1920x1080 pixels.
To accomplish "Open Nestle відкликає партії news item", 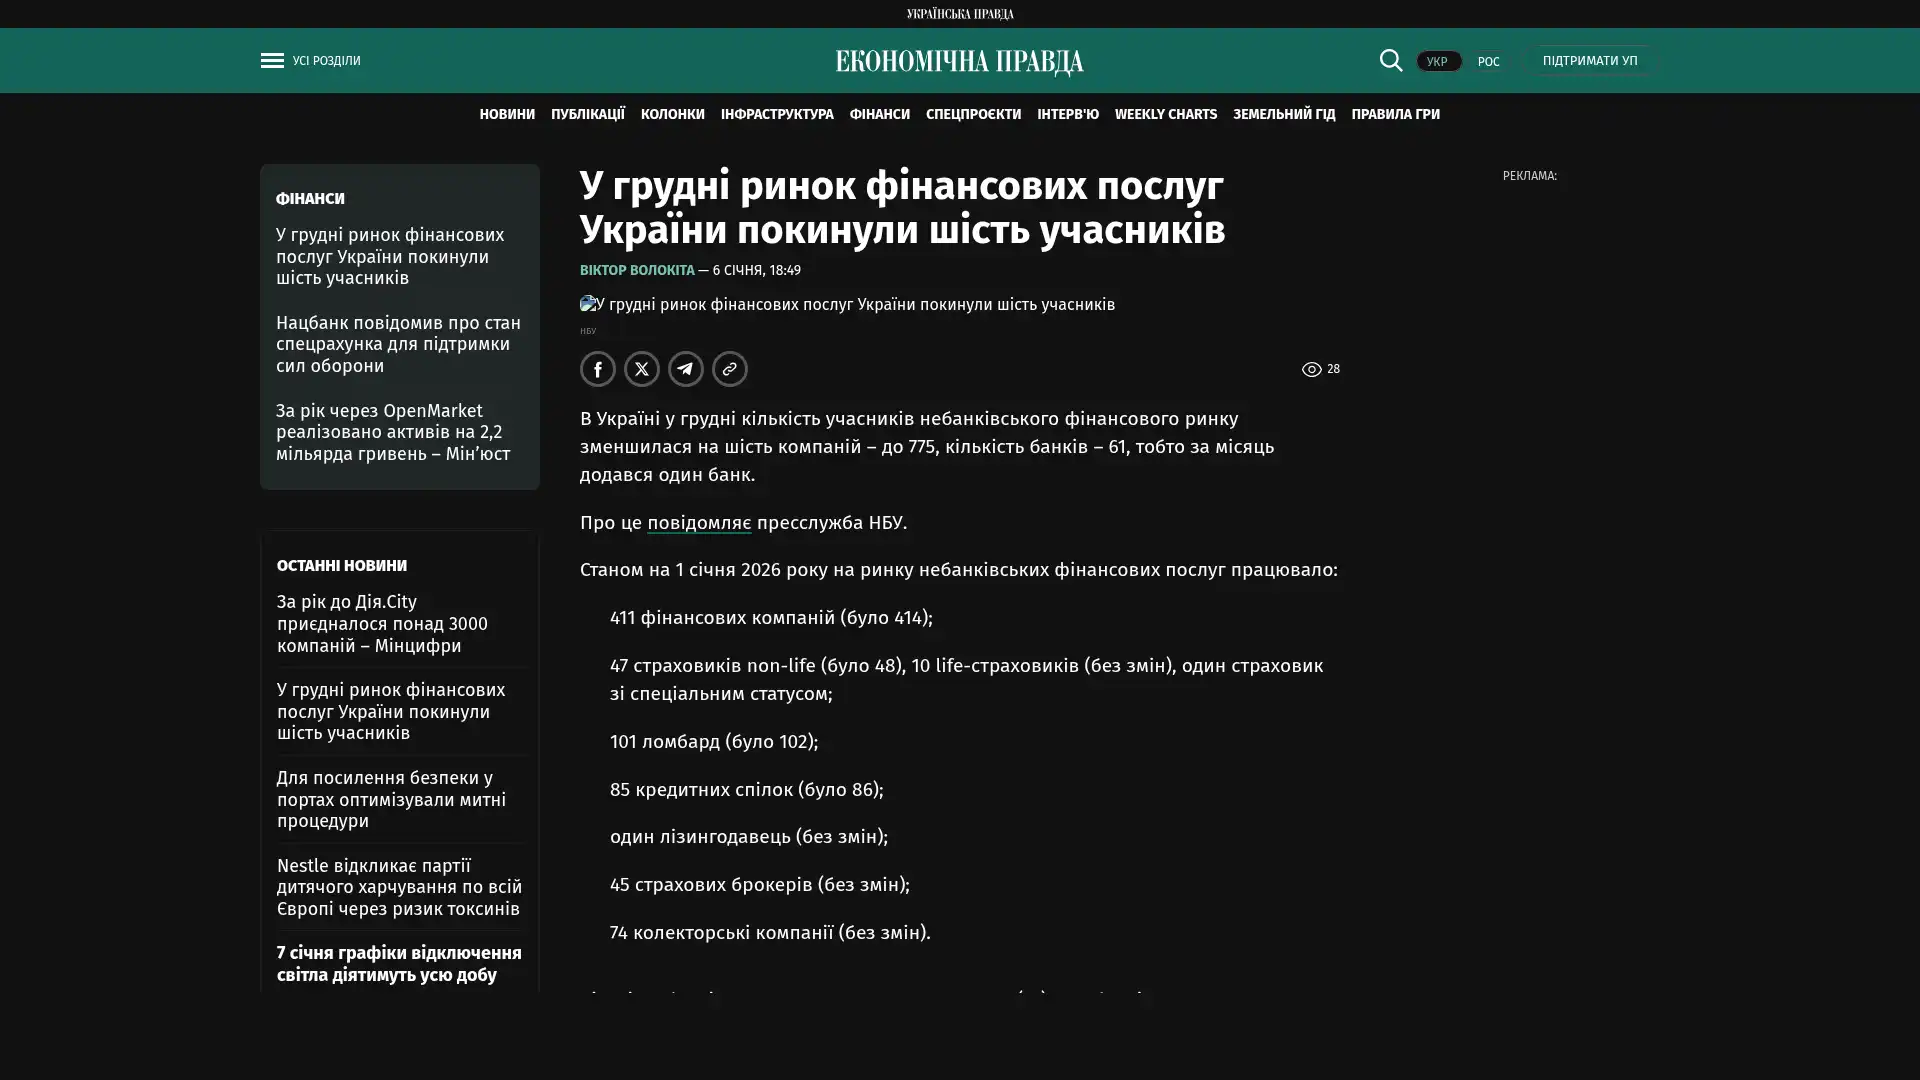I will pos(399,887).
